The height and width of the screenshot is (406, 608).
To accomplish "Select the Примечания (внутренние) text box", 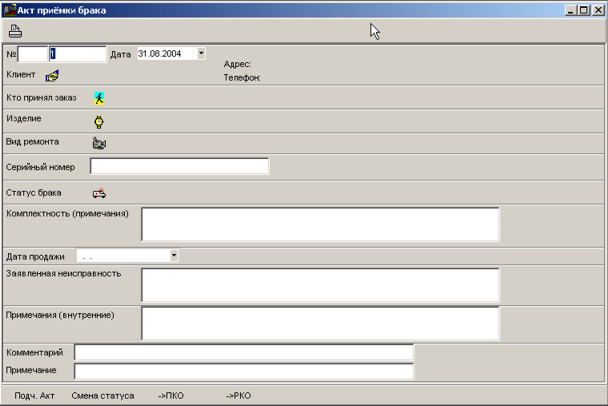I will (x=319, y=323).
